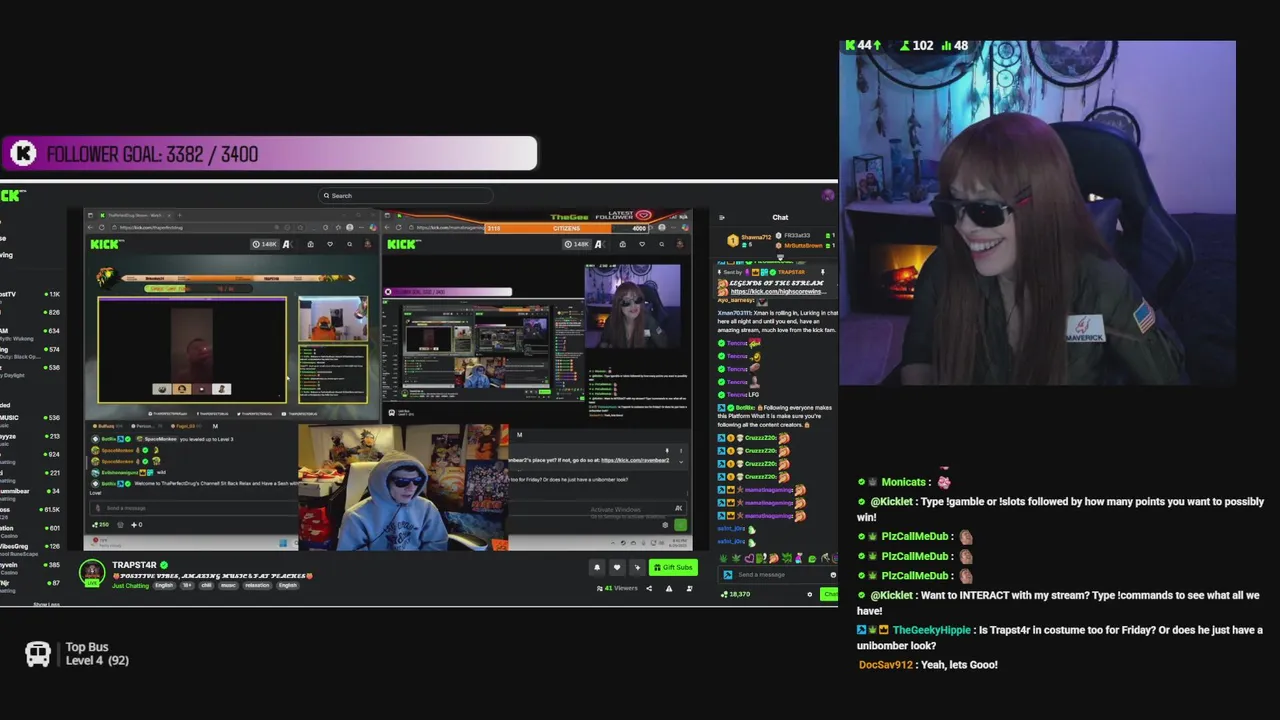Click the MrButteBrown leaderboard entry
The image size is (1280, 720).
(x=803, y=245)
